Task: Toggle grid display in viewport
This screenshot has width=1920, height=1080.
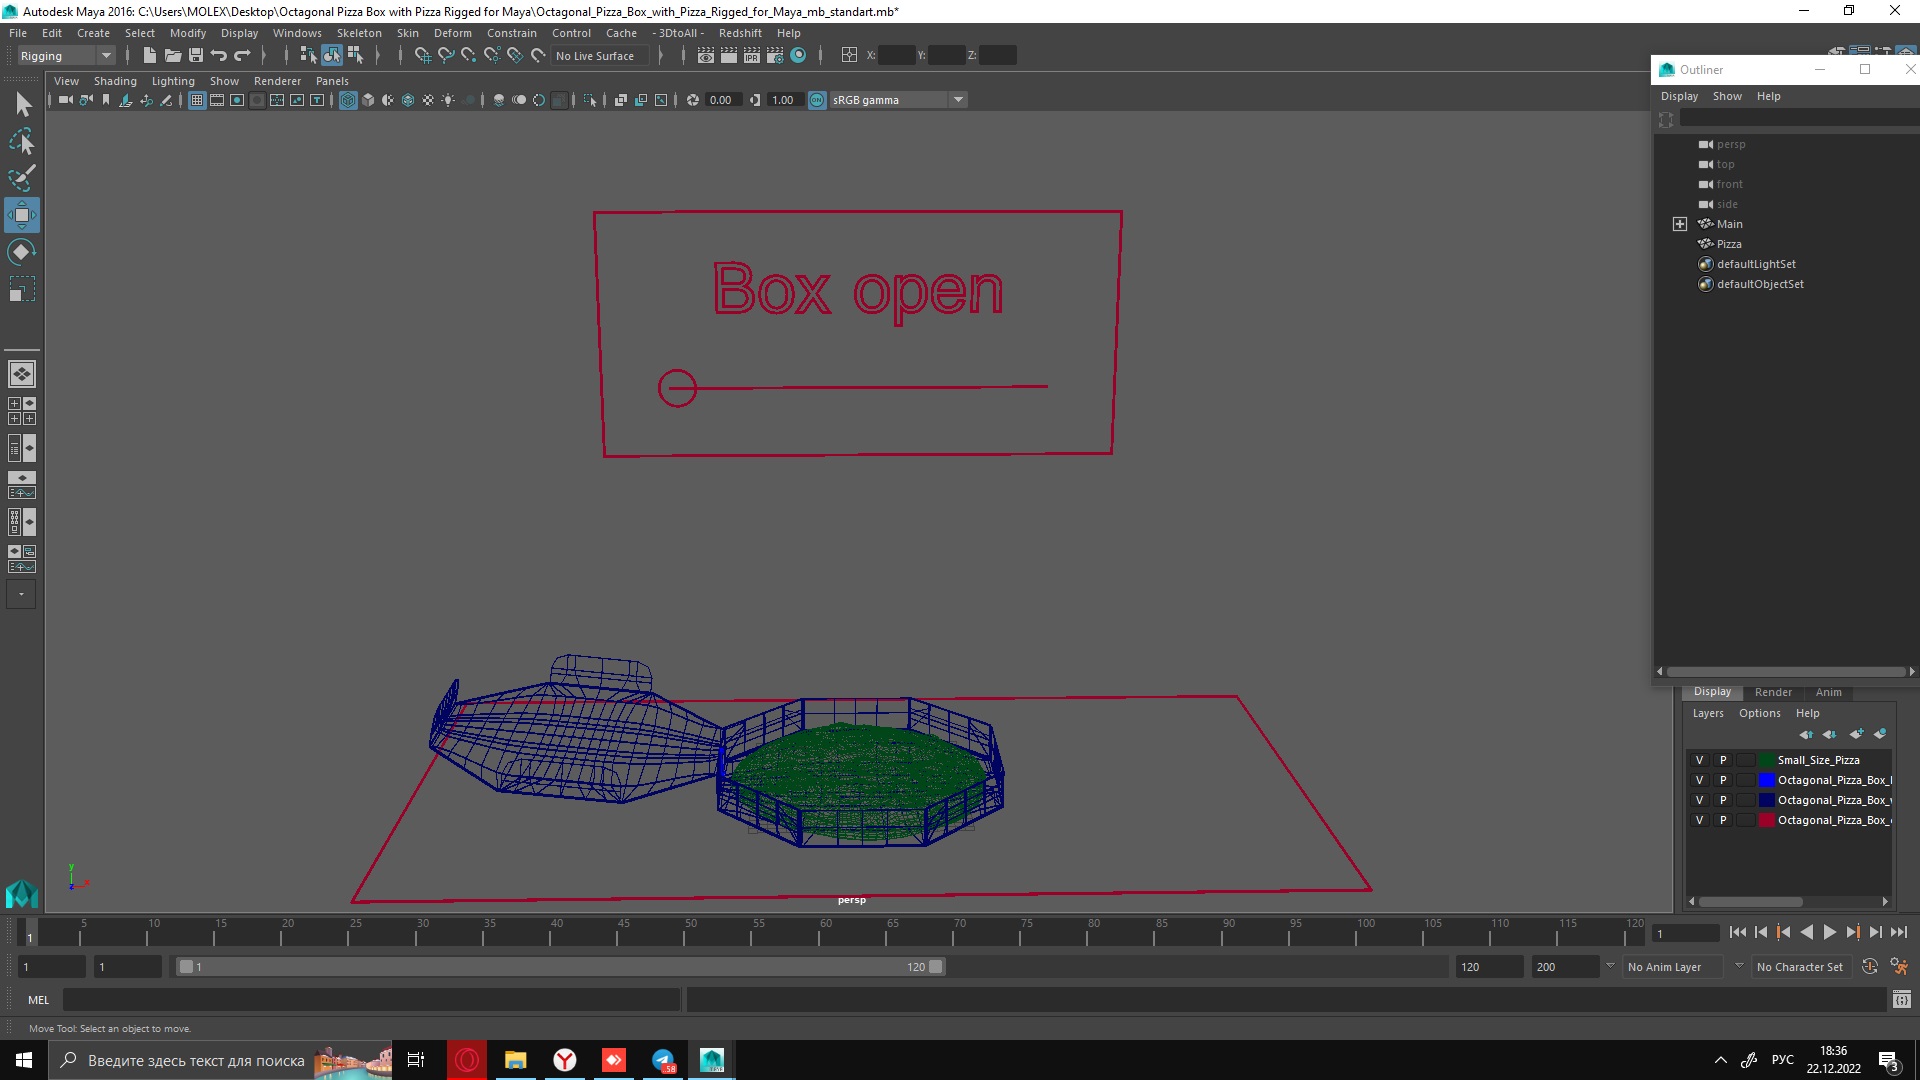Action: click(197, 100)
